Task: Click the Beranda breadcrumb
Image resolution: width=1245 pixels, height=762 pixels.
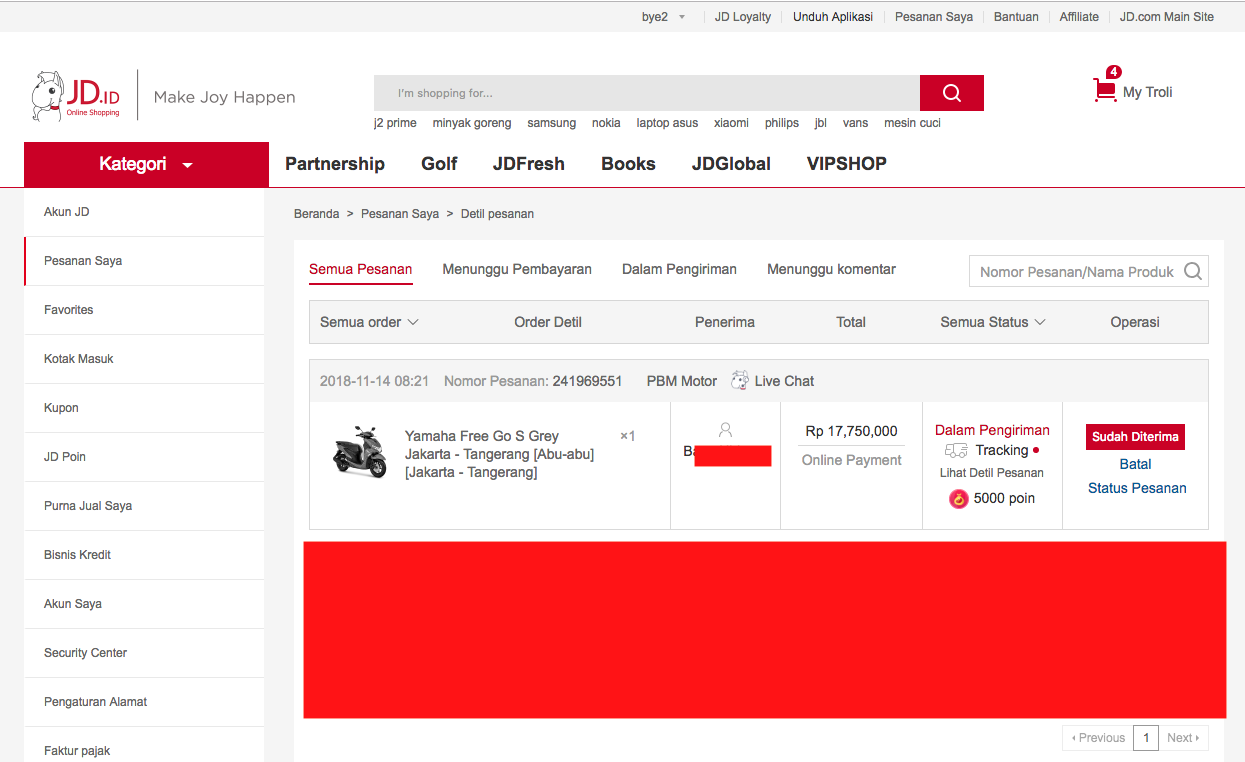Action: pyautogui.click(x=316, y=214)
